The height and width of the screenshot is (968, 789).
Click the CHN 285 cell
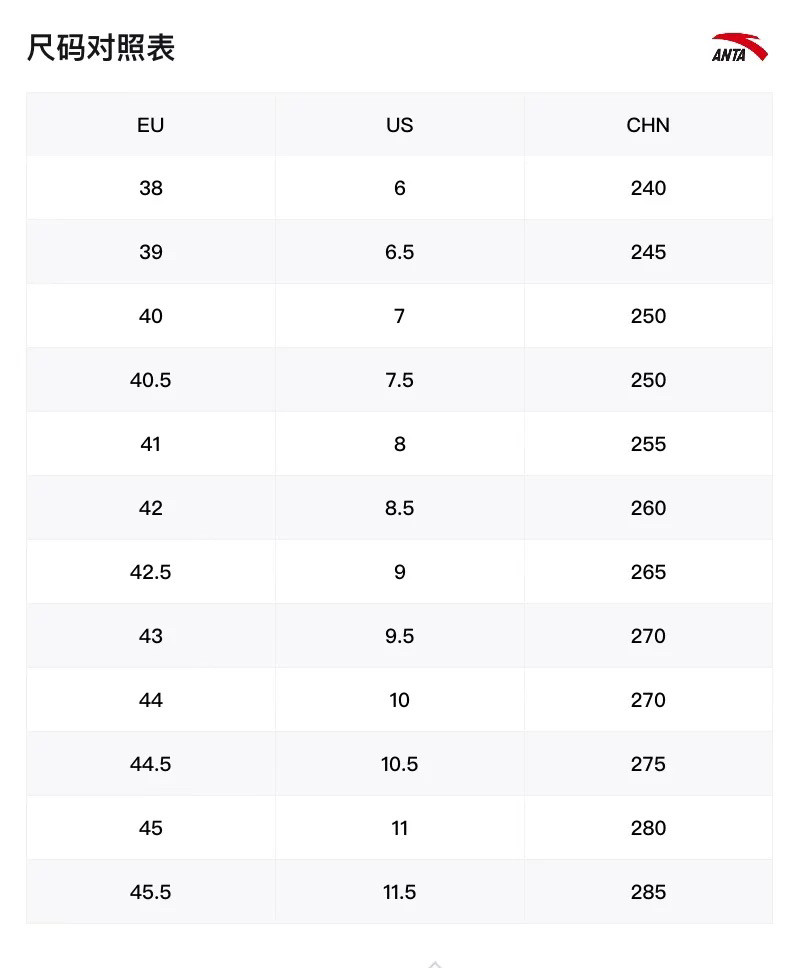(x=648, y=892)
